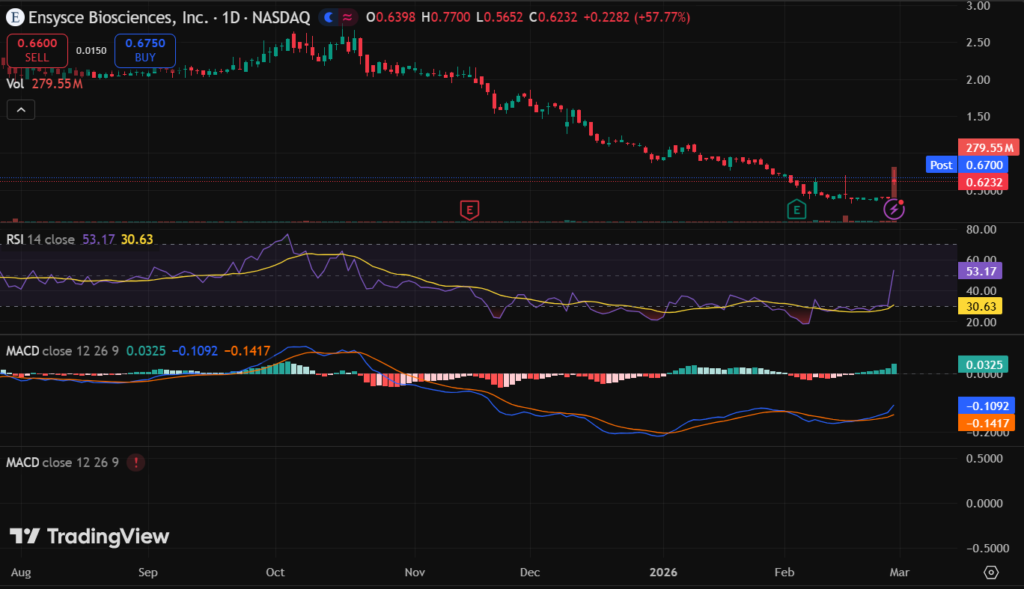The height and width of the screenshot is (589, 1024).
Task: Open the green earnings marker in February
Action: coord(796,209)
